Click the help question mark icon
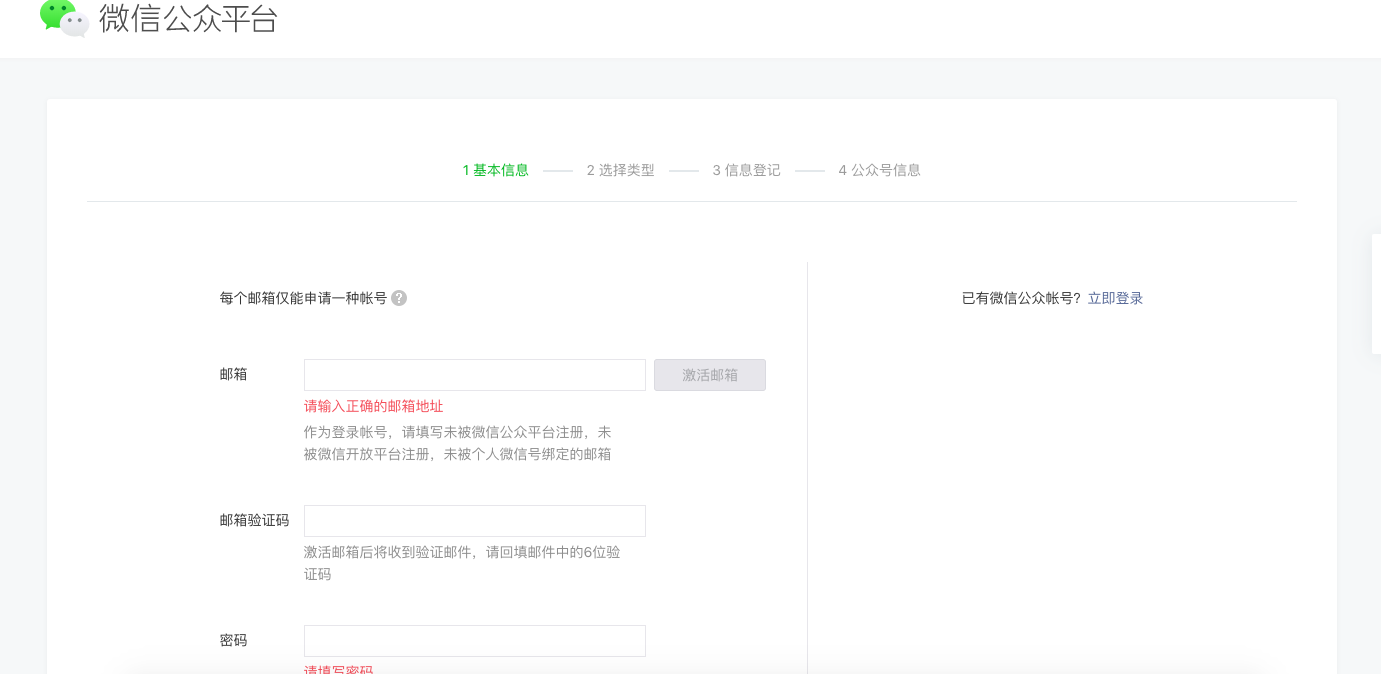The image size is (1381, 674). (x=399, y=297)
